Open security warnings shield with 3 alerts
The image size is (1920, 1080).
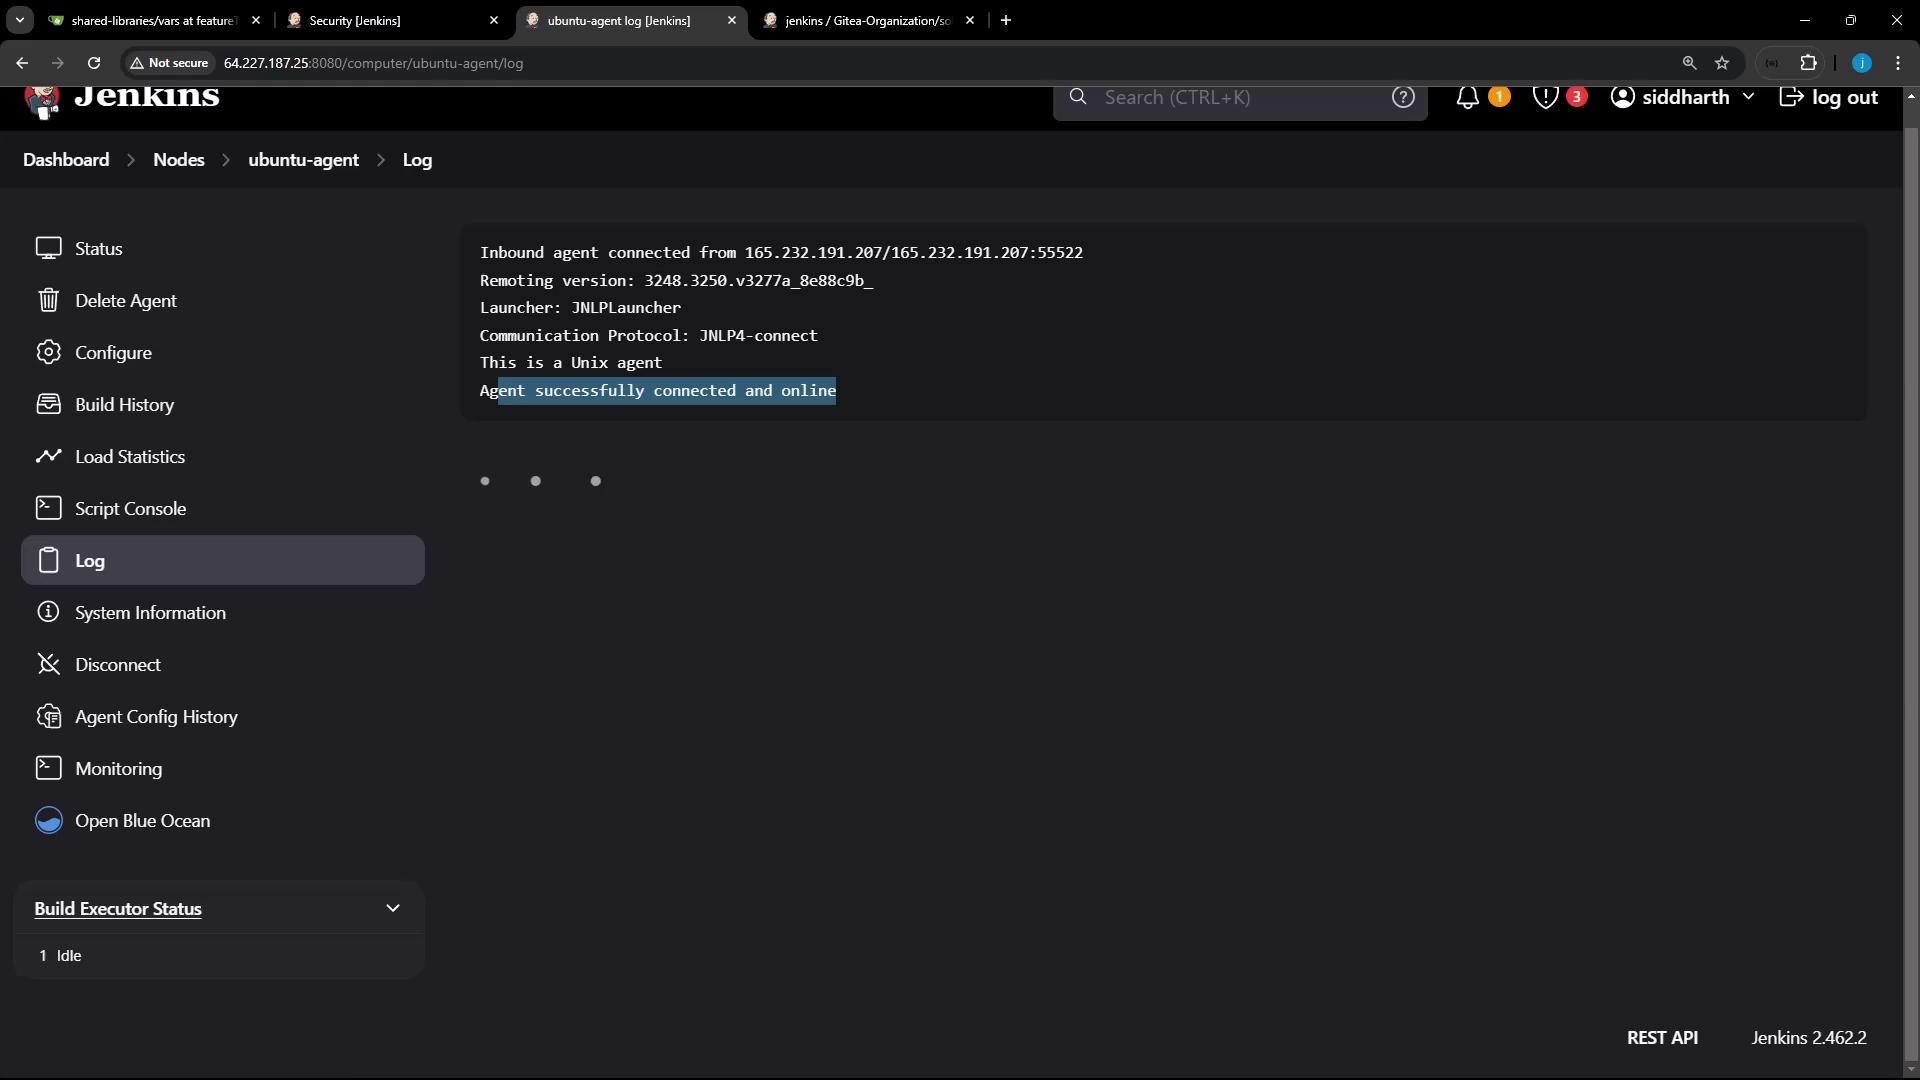pyautogui.click(x=1545, y=97)
